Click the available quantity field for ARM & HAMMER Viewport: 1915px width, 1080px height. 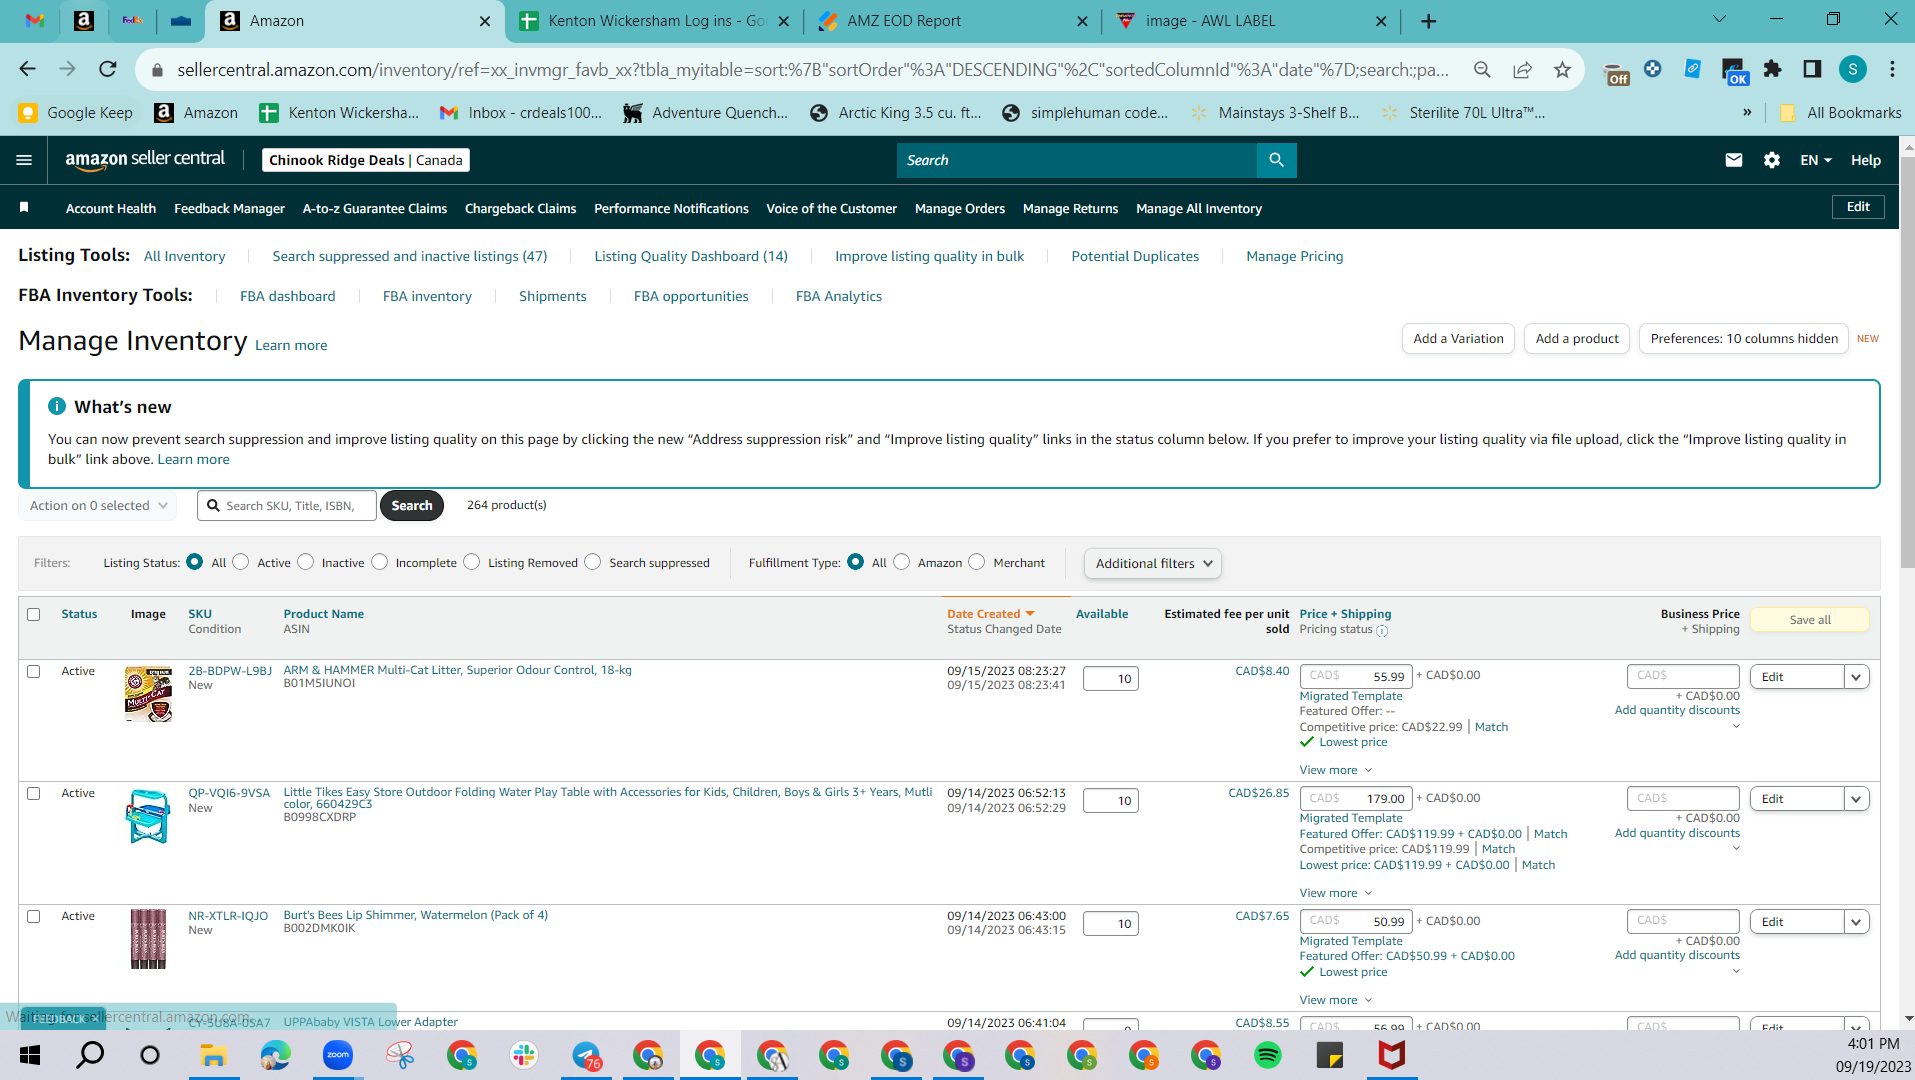[1110, 678]
